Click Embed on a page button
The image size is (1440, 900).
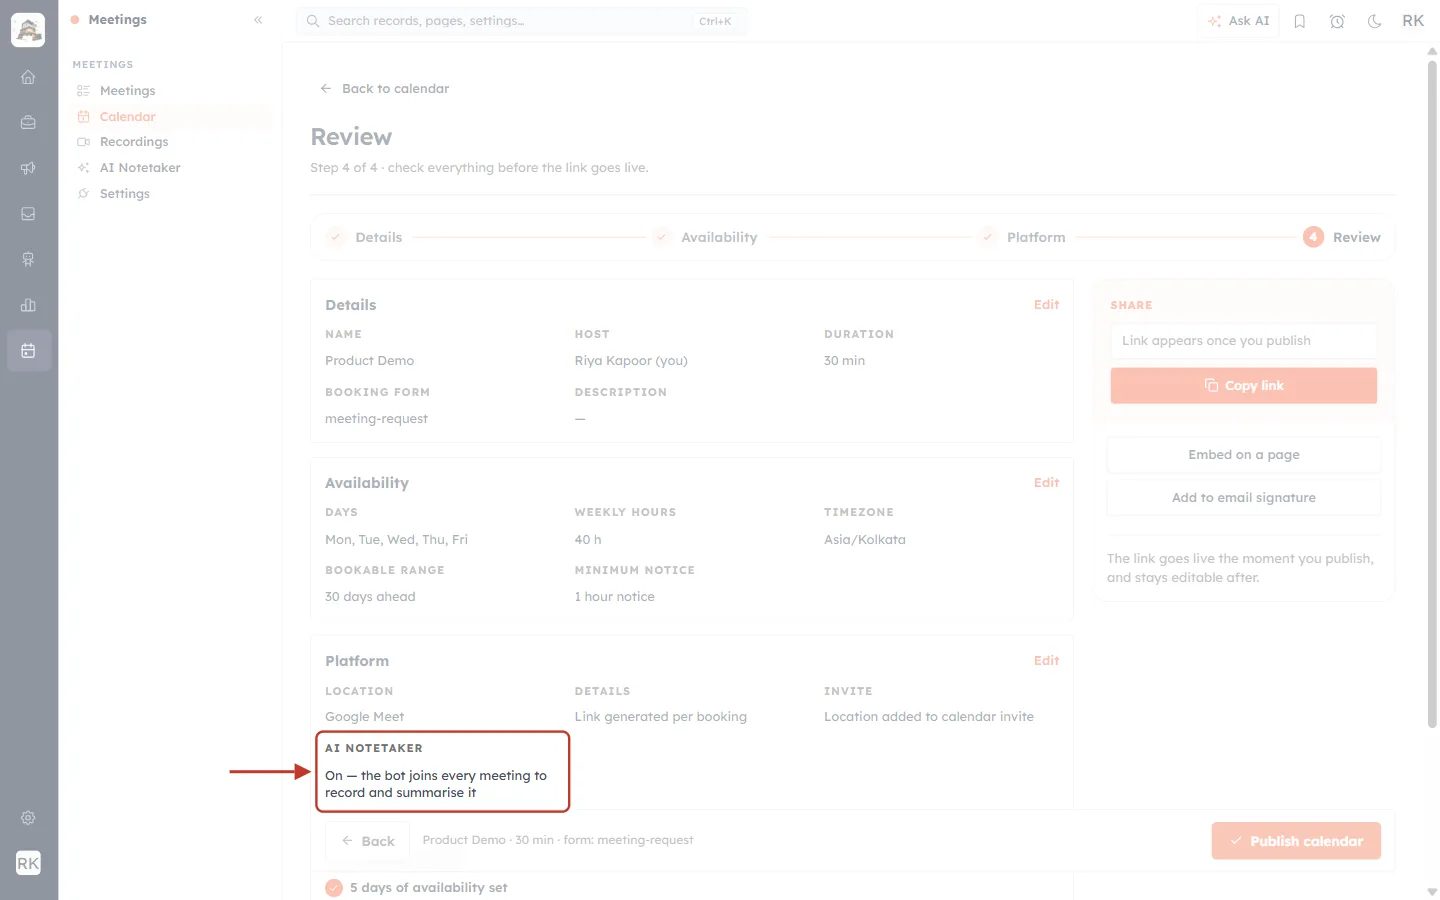1243,455
